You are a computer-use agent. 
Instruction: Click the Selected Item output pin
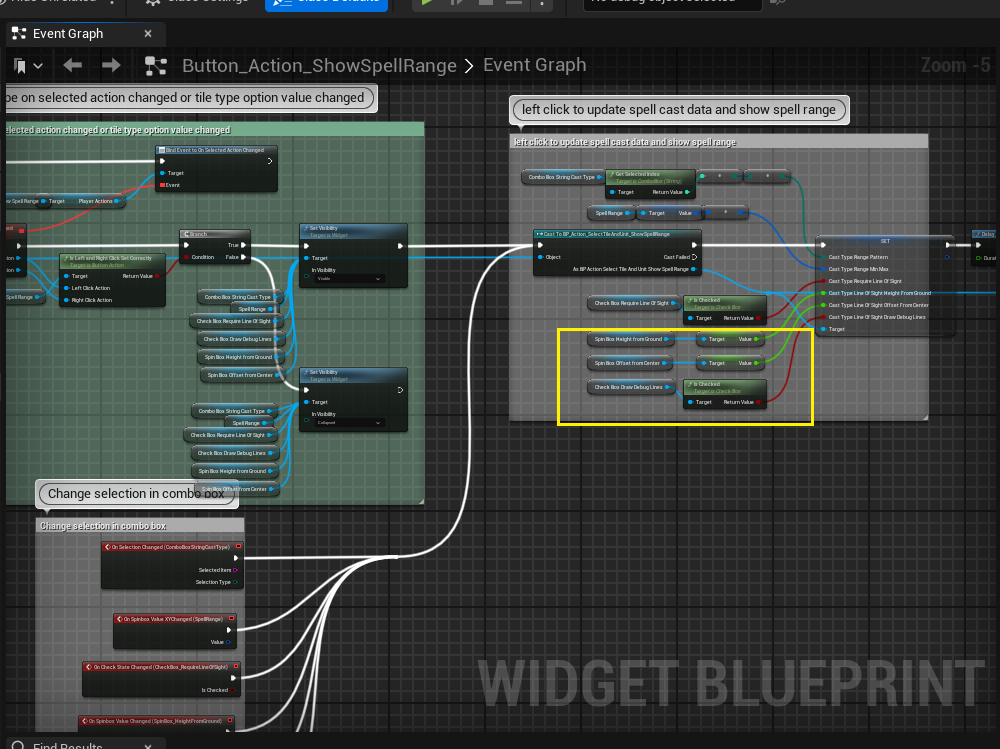click(x=235, y=570)
